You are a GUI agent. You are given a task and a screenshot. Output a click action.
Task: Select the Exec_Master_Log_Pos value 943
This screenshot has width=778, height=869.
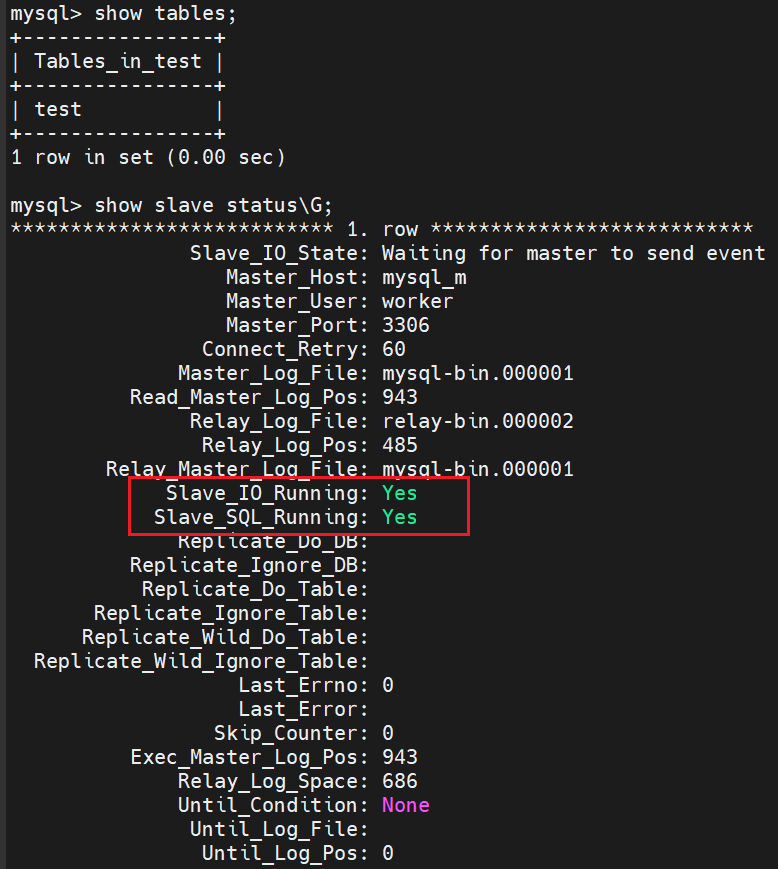pyautogui.click(x=400, y=756)
